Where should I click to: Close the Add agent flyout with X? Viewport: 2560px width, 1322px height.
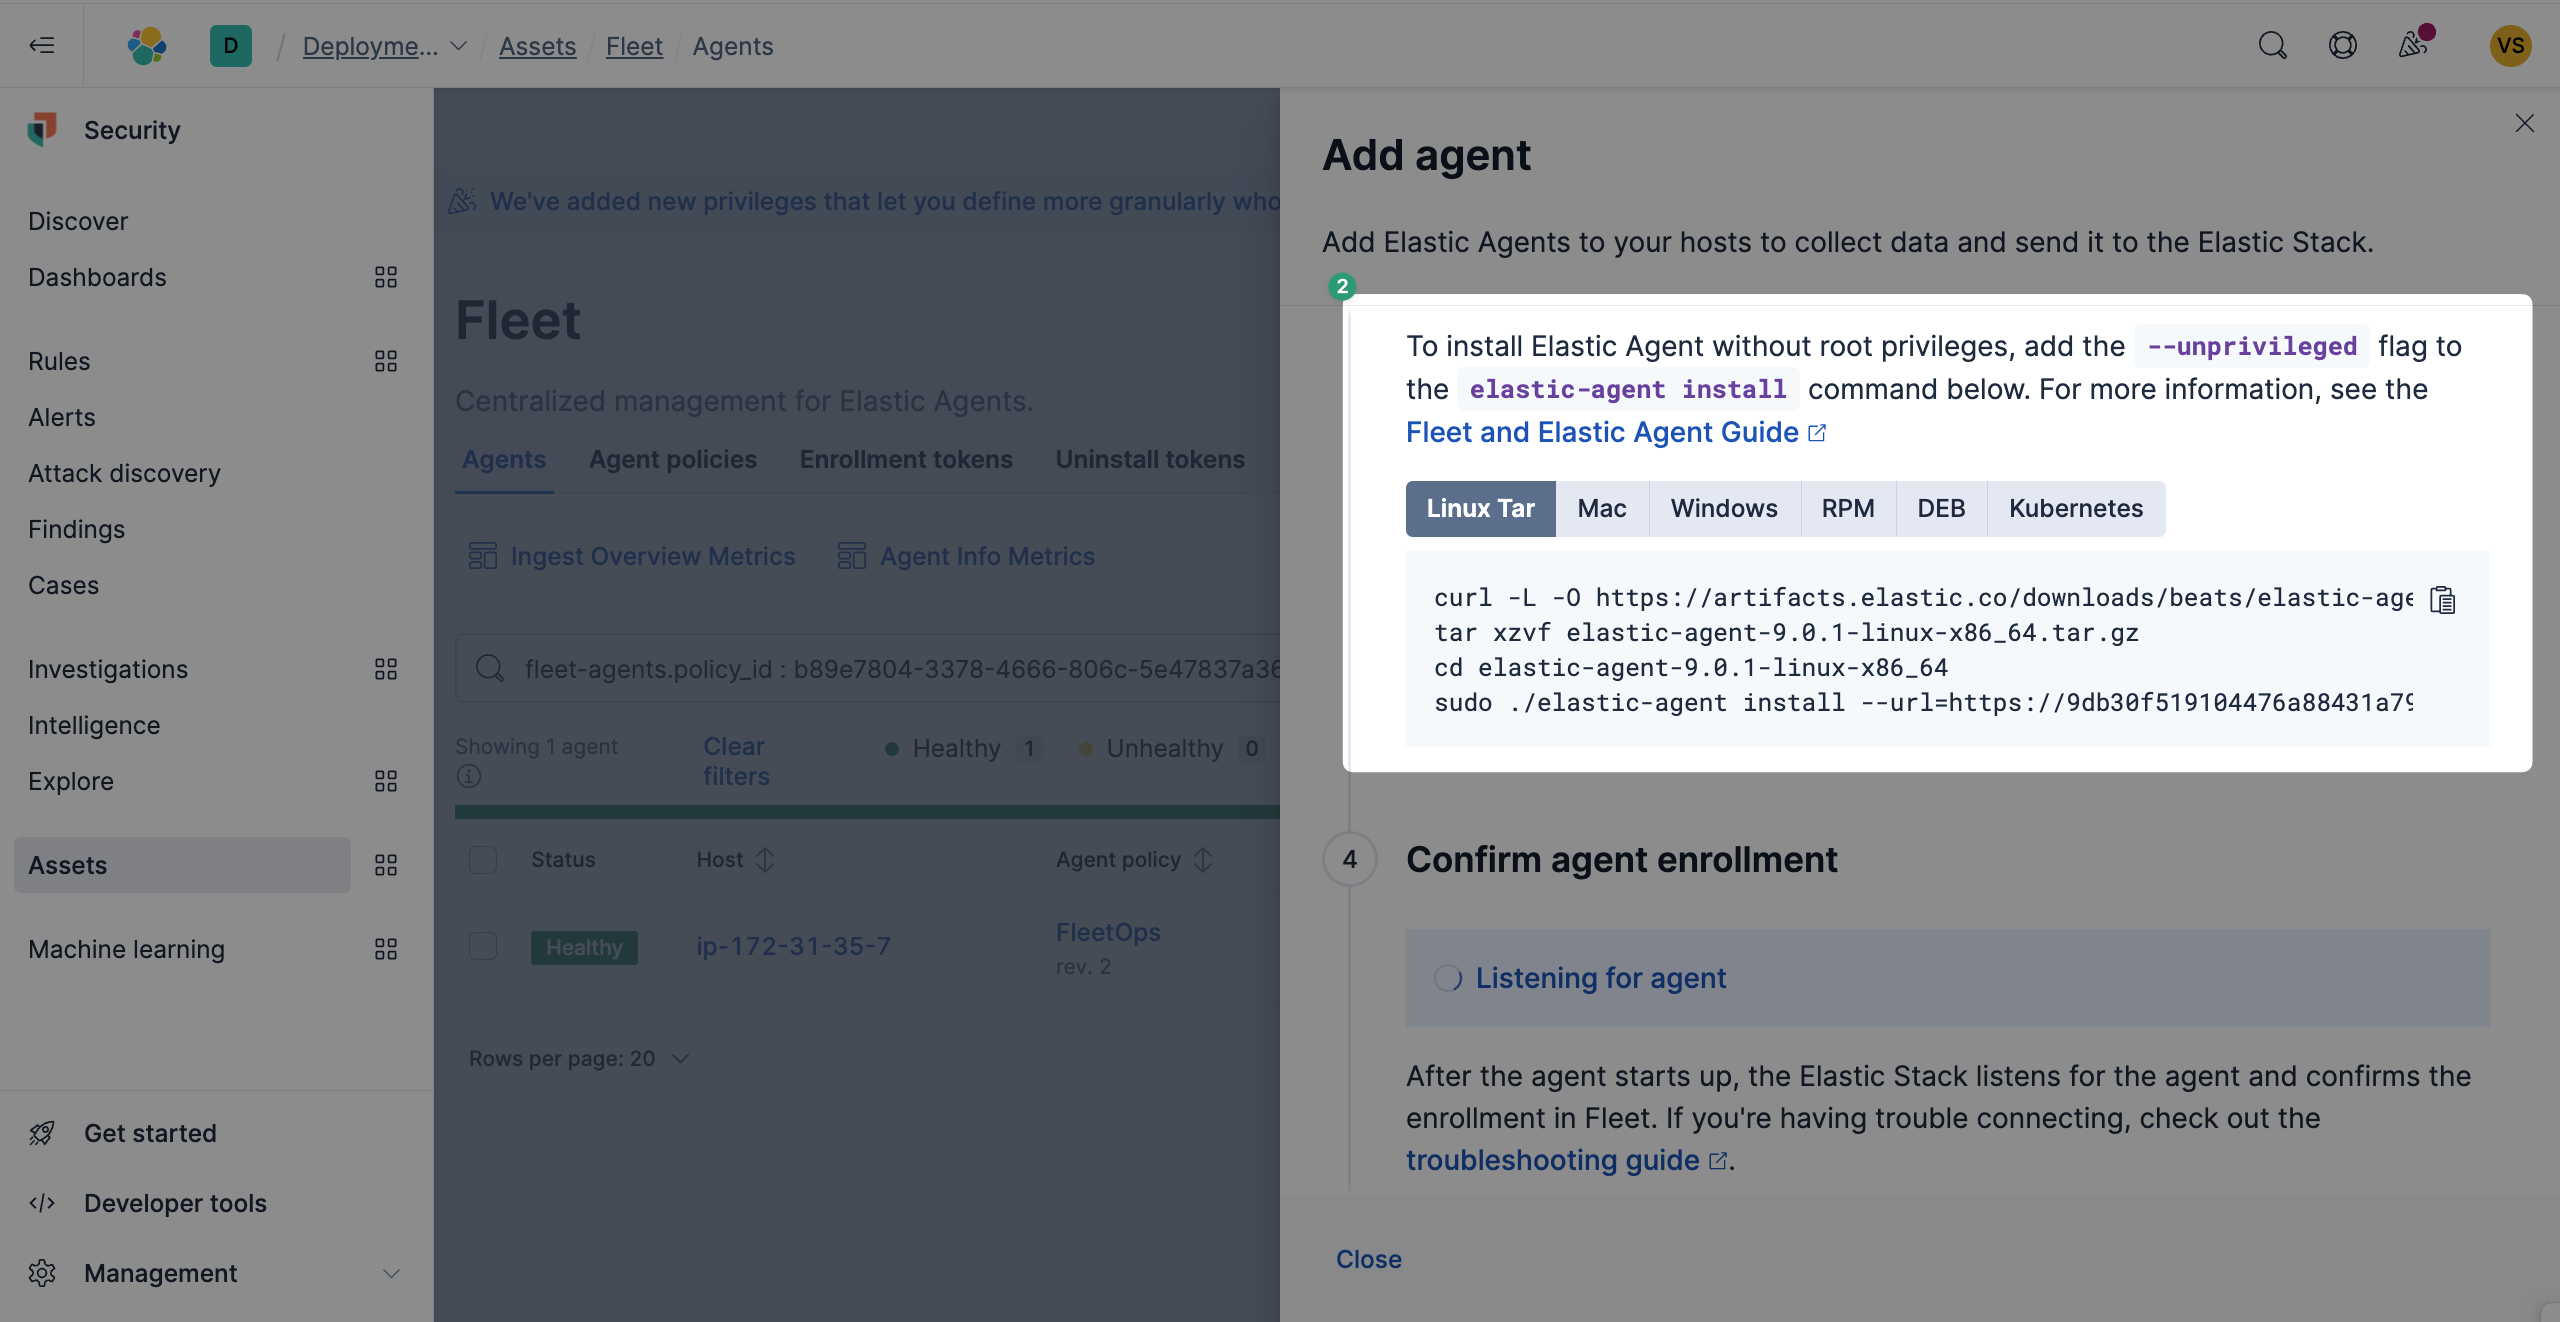[x=2524, y=123]
